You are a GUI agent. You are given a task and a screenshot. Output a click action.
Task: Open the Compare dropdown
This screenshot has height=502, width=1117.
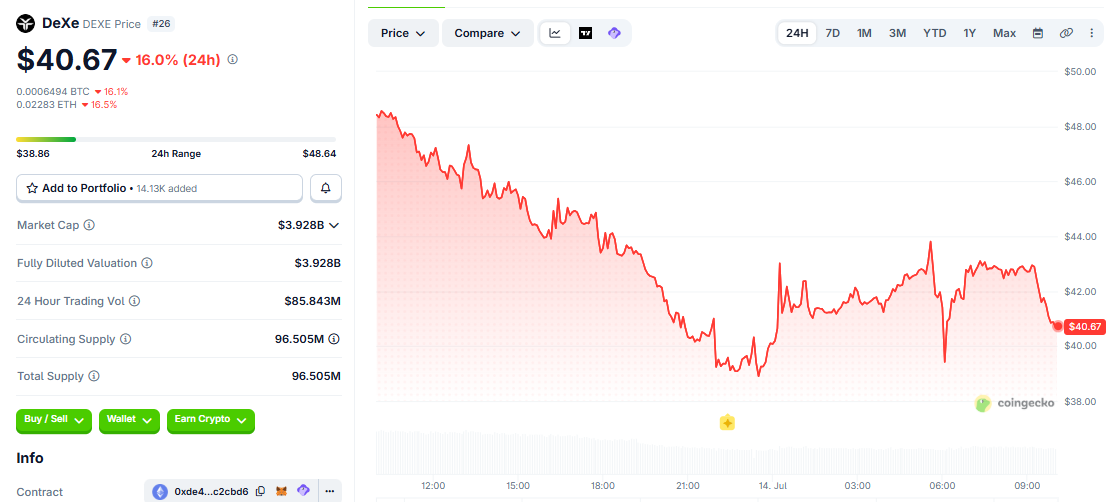(x=488, y=33)
